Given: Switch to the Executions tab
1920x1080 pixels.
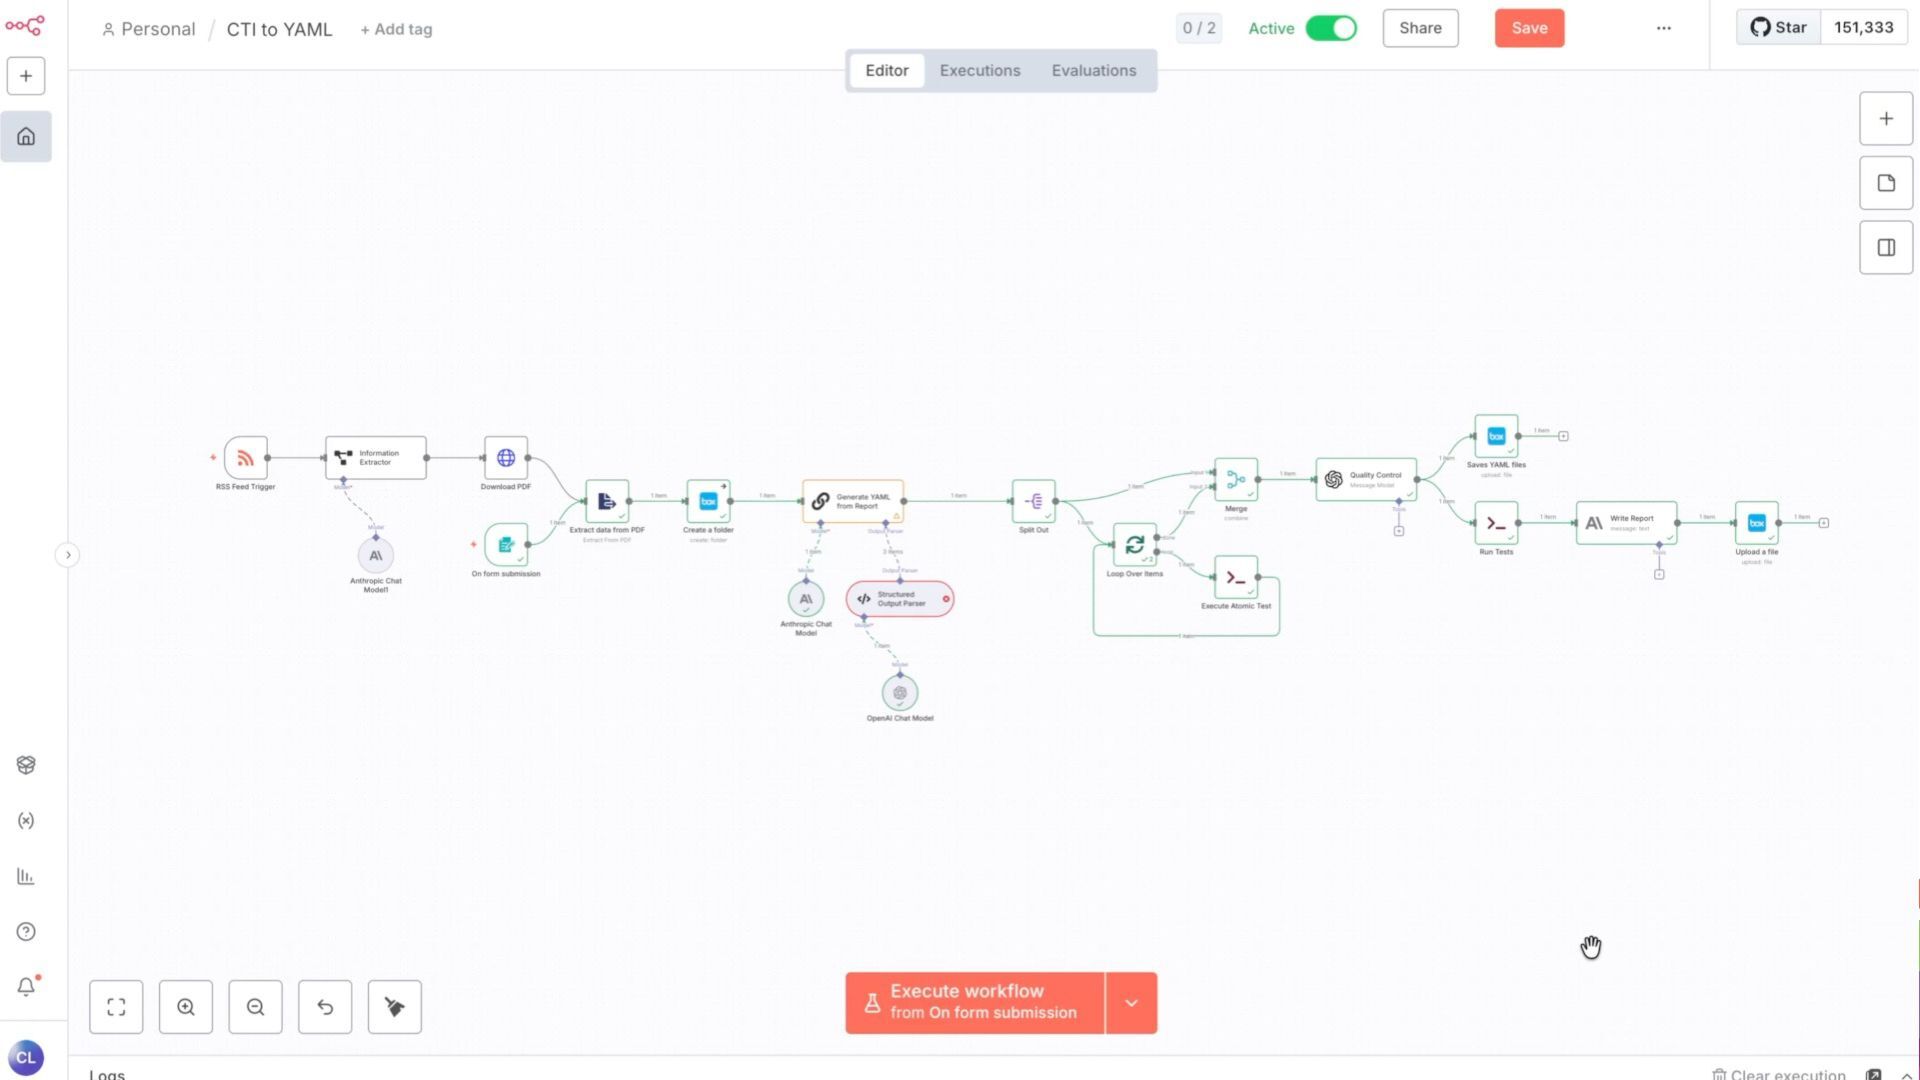Looking at the screenshot, I should 979,71.
